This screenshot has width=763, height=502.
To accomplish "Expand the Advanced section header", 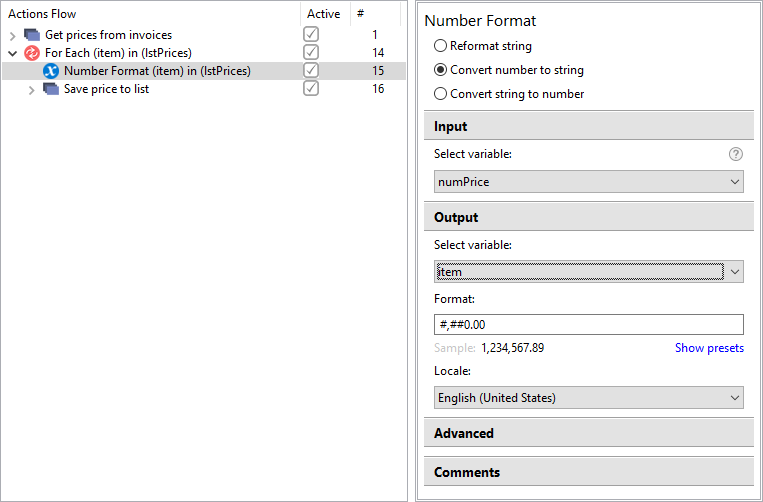I will tap(589, 433).
